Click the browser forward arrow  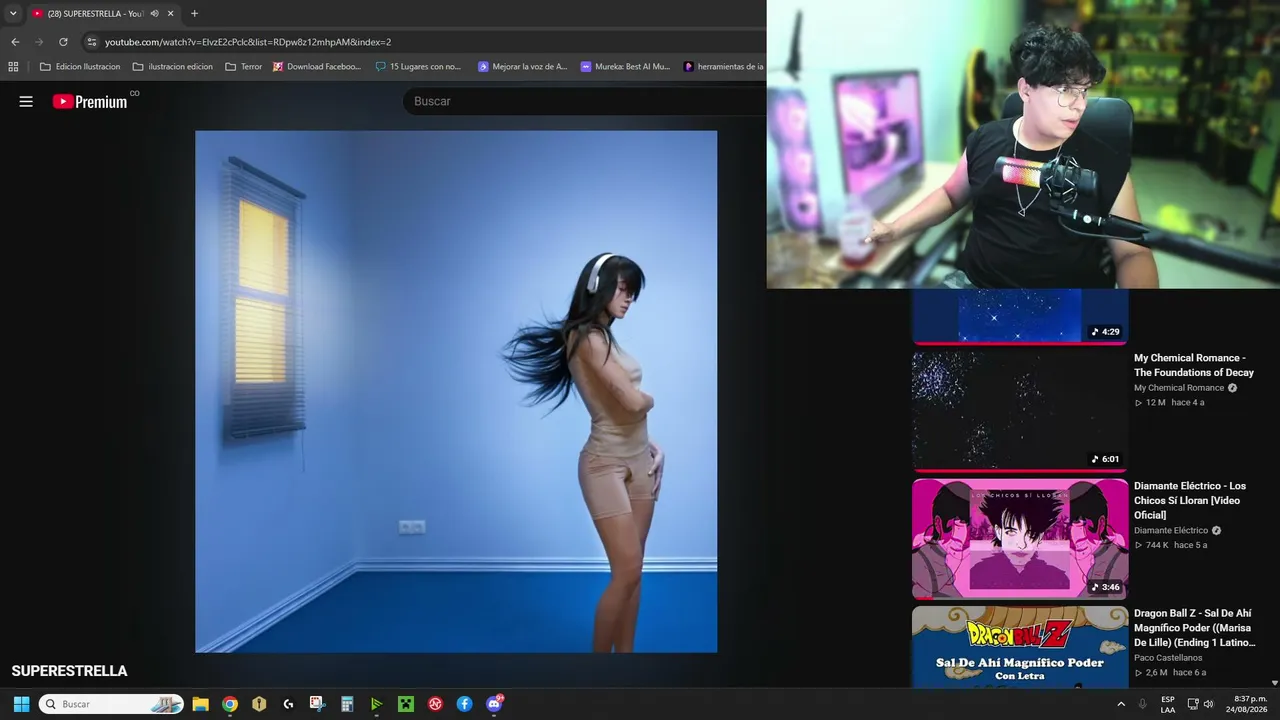point(39,42)
